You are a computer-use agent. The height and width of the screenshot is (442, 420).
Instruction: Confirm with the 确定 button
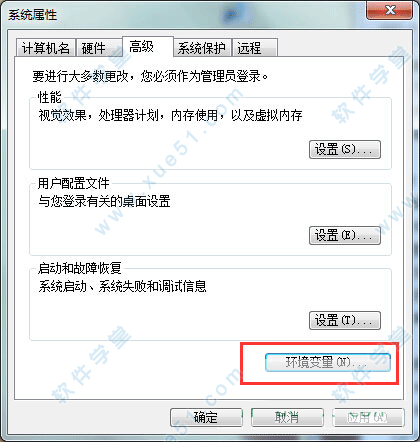coord(206,417)
